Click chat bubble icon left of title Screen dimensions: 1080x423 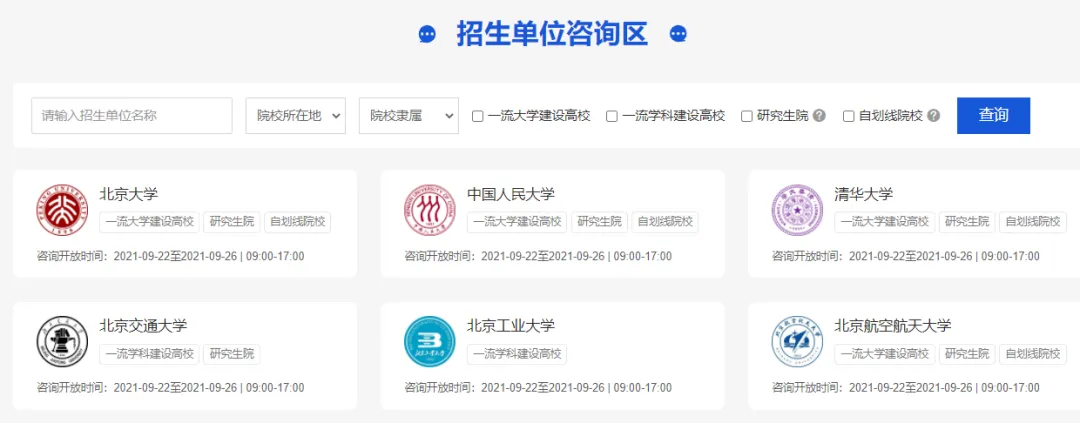[x=427, y=34]
